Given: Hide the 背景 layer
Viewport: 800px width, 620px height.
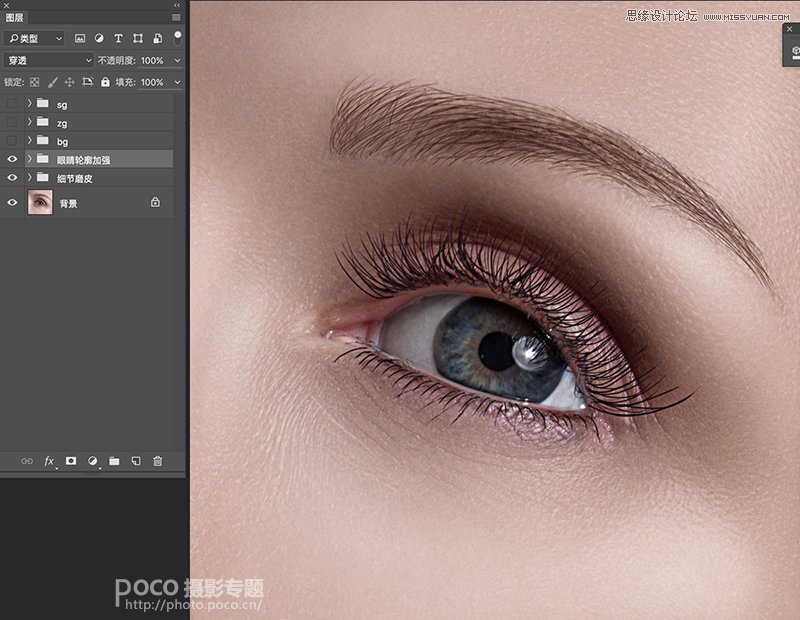Looking at the screenshot, I should click(12, 203).
